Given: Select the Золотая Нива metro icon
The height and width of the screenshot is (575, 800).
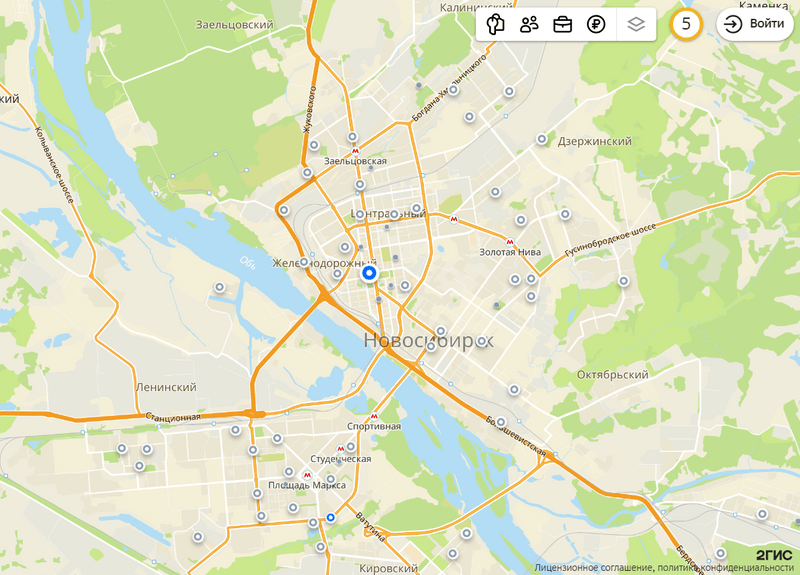Looking at the screenshot, I should 510,242.
